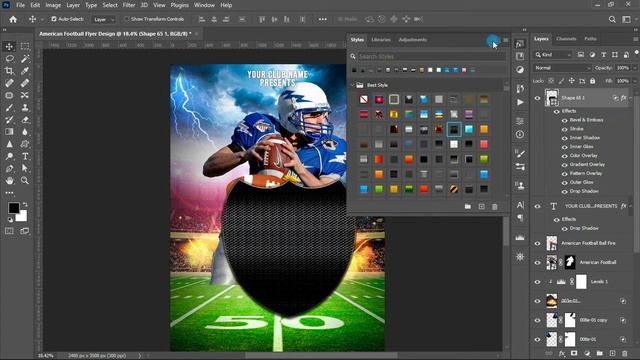Viewport: 640px width, 360px height.
Task: Open the Filter menu
Action: pos(129,5)
